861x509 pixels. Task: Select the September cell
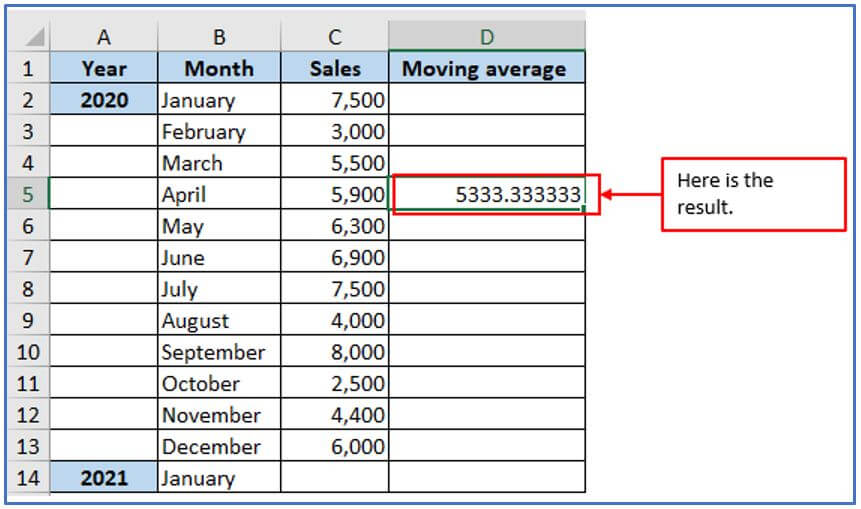click(x=219, y=351)
